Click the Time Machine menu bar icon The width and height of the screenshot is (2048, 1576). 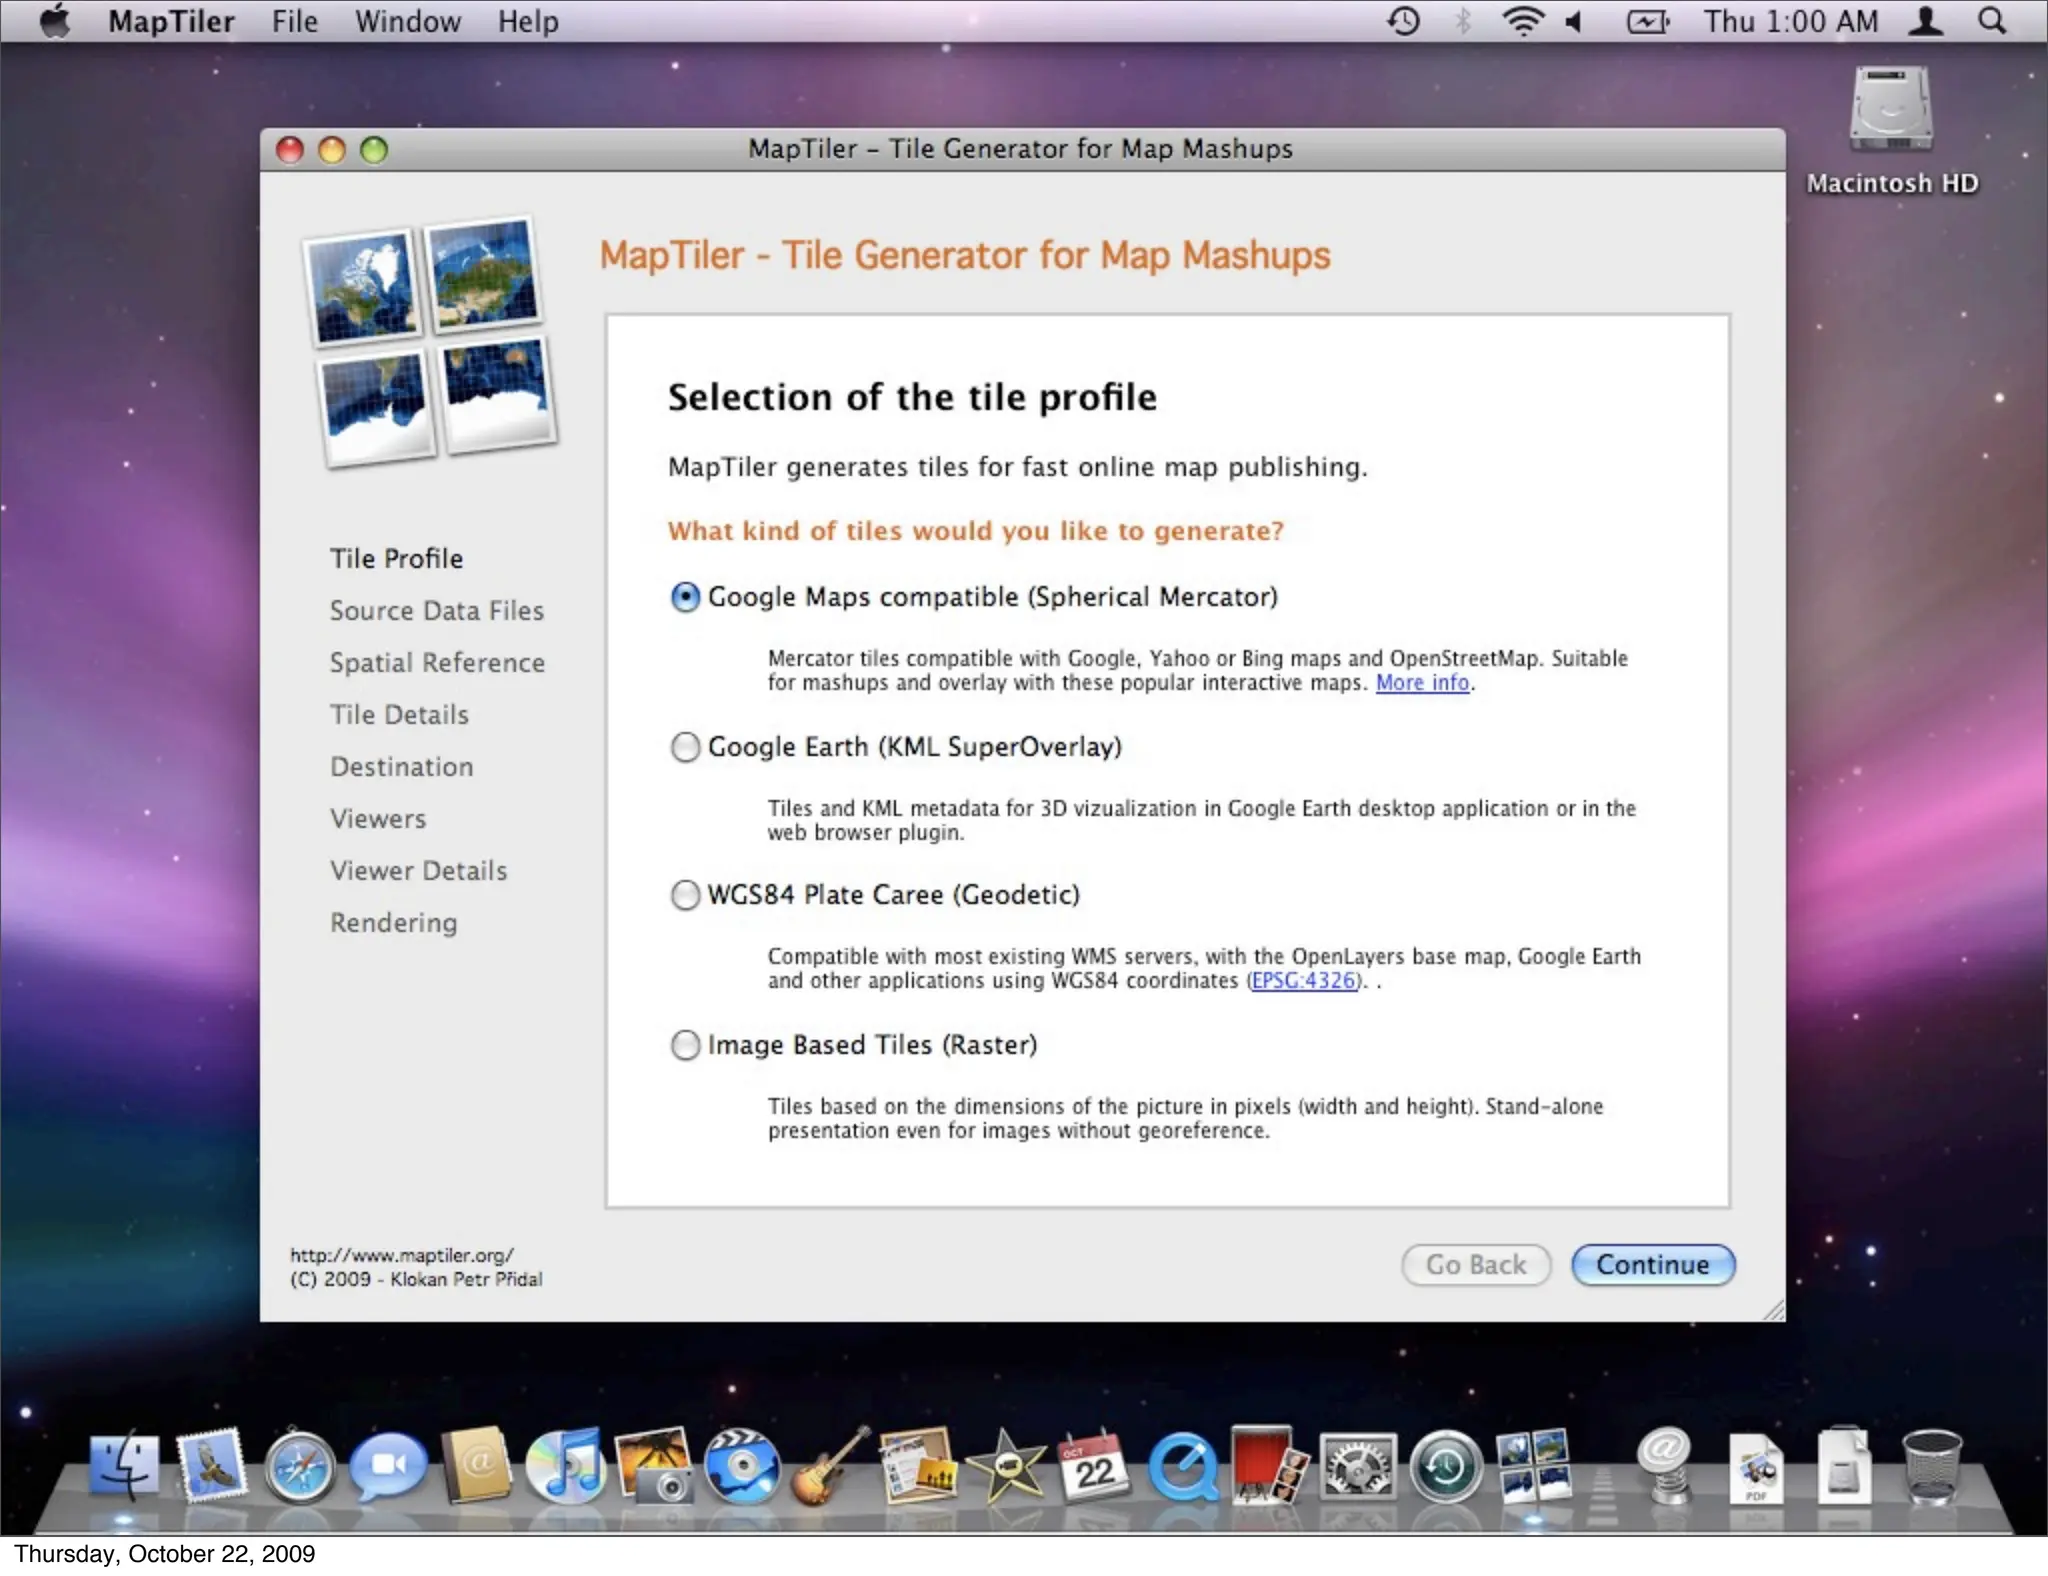tap(1403, 21)
